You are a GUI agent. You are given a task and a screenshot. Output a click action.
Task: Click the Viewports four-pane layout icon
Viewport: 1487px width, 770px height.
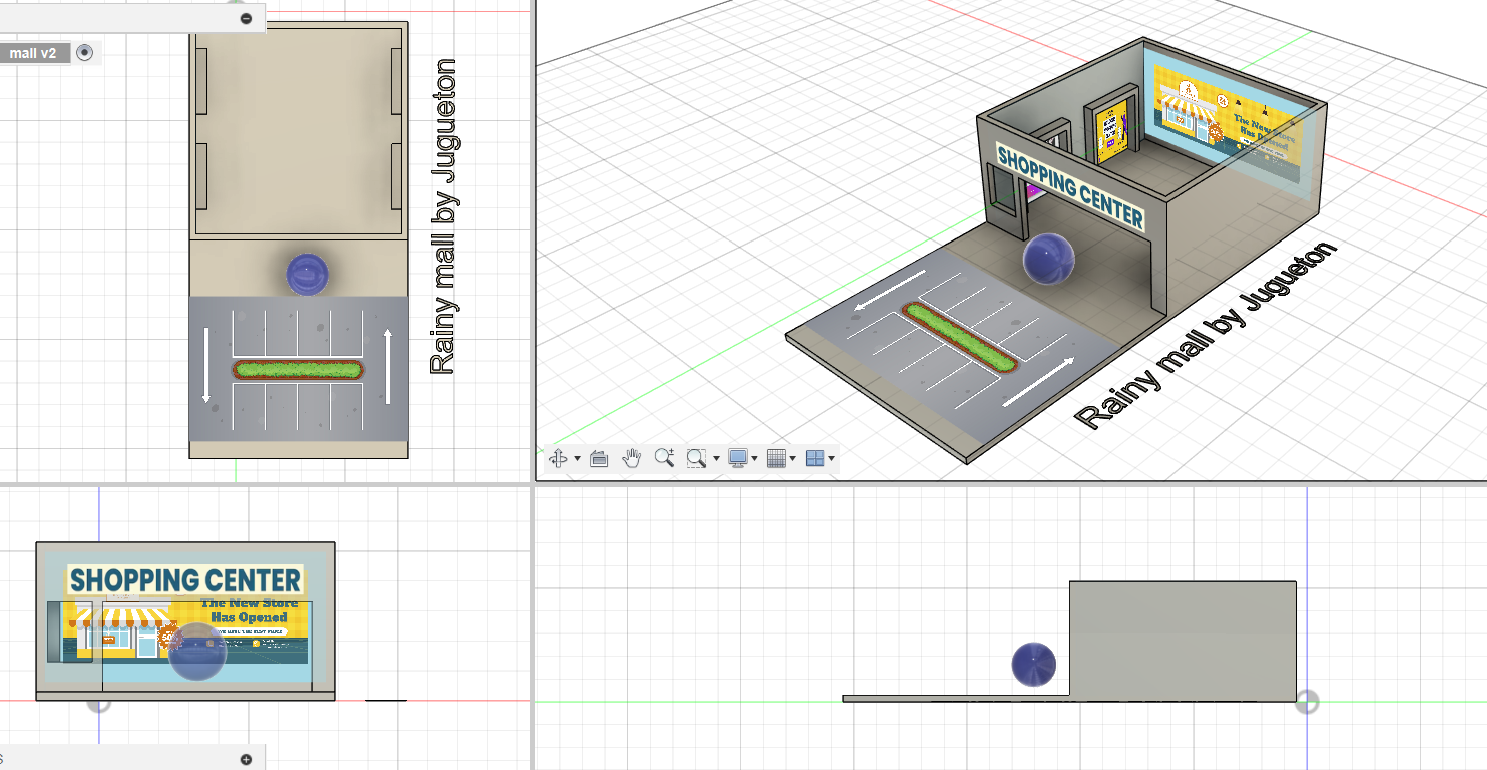[815, 458]
